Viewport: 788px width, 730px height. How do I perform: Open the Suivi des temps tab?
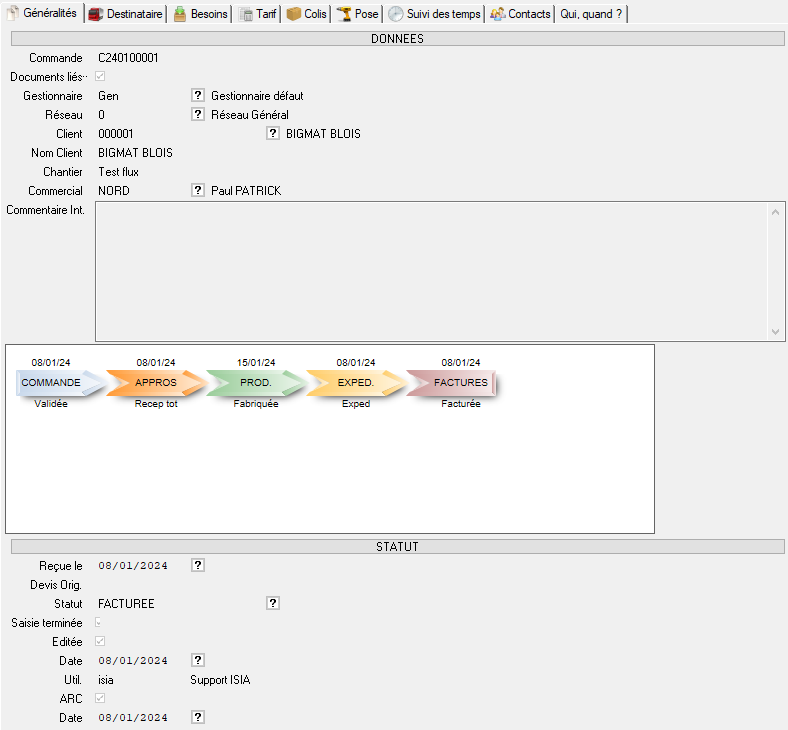pyautogui.click(x=435, y=14)
